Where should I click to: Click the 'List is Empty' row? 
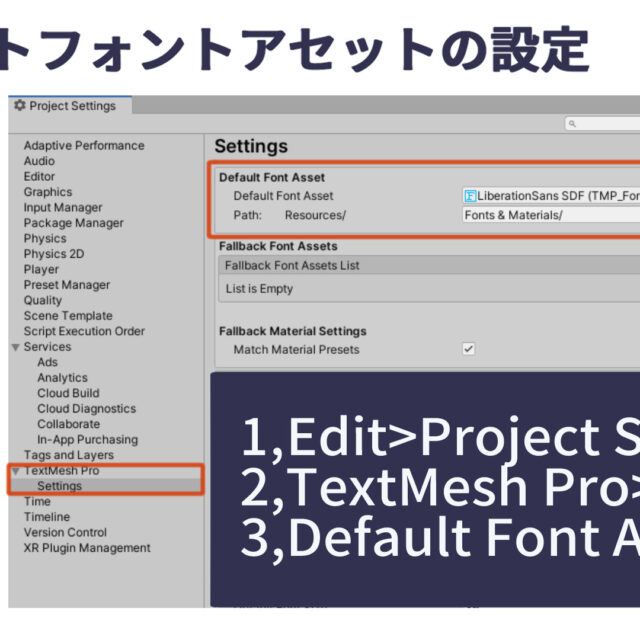[x=429, y=289]
